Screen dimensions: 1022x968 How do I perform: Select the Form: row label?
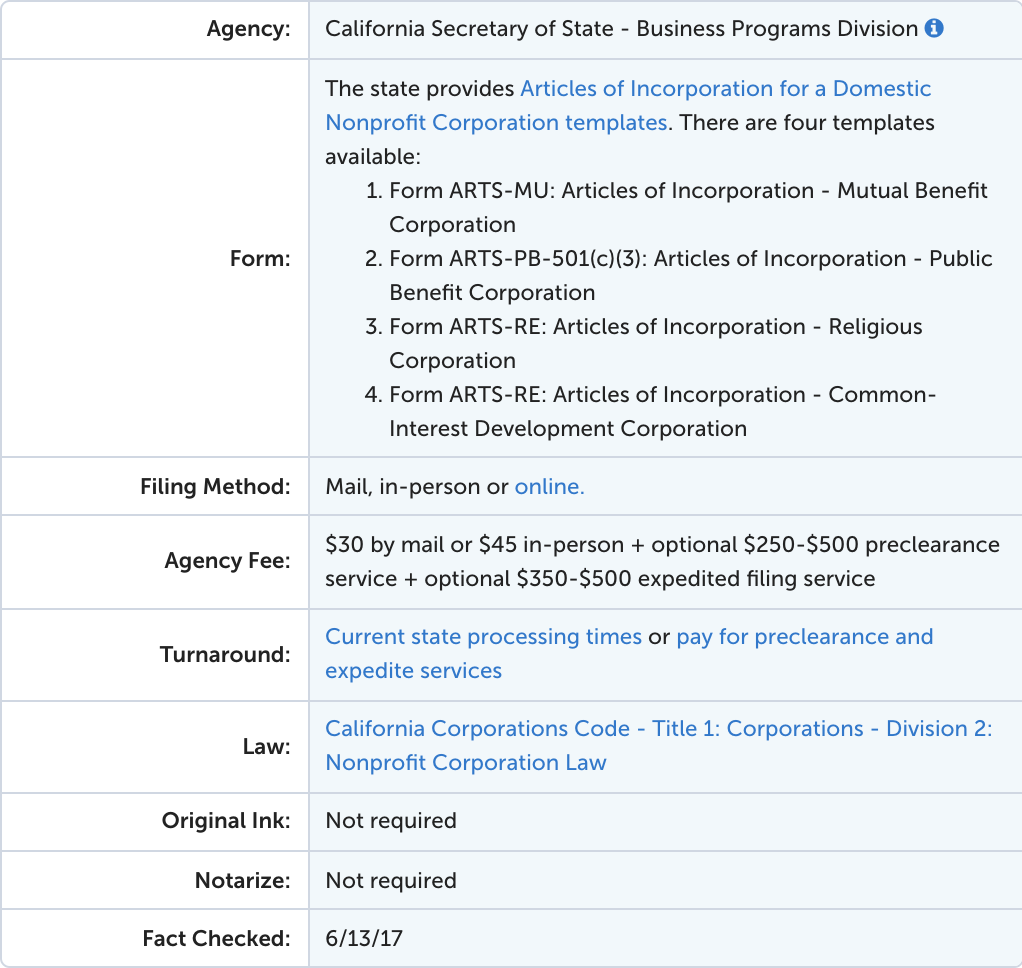point(260,259)
